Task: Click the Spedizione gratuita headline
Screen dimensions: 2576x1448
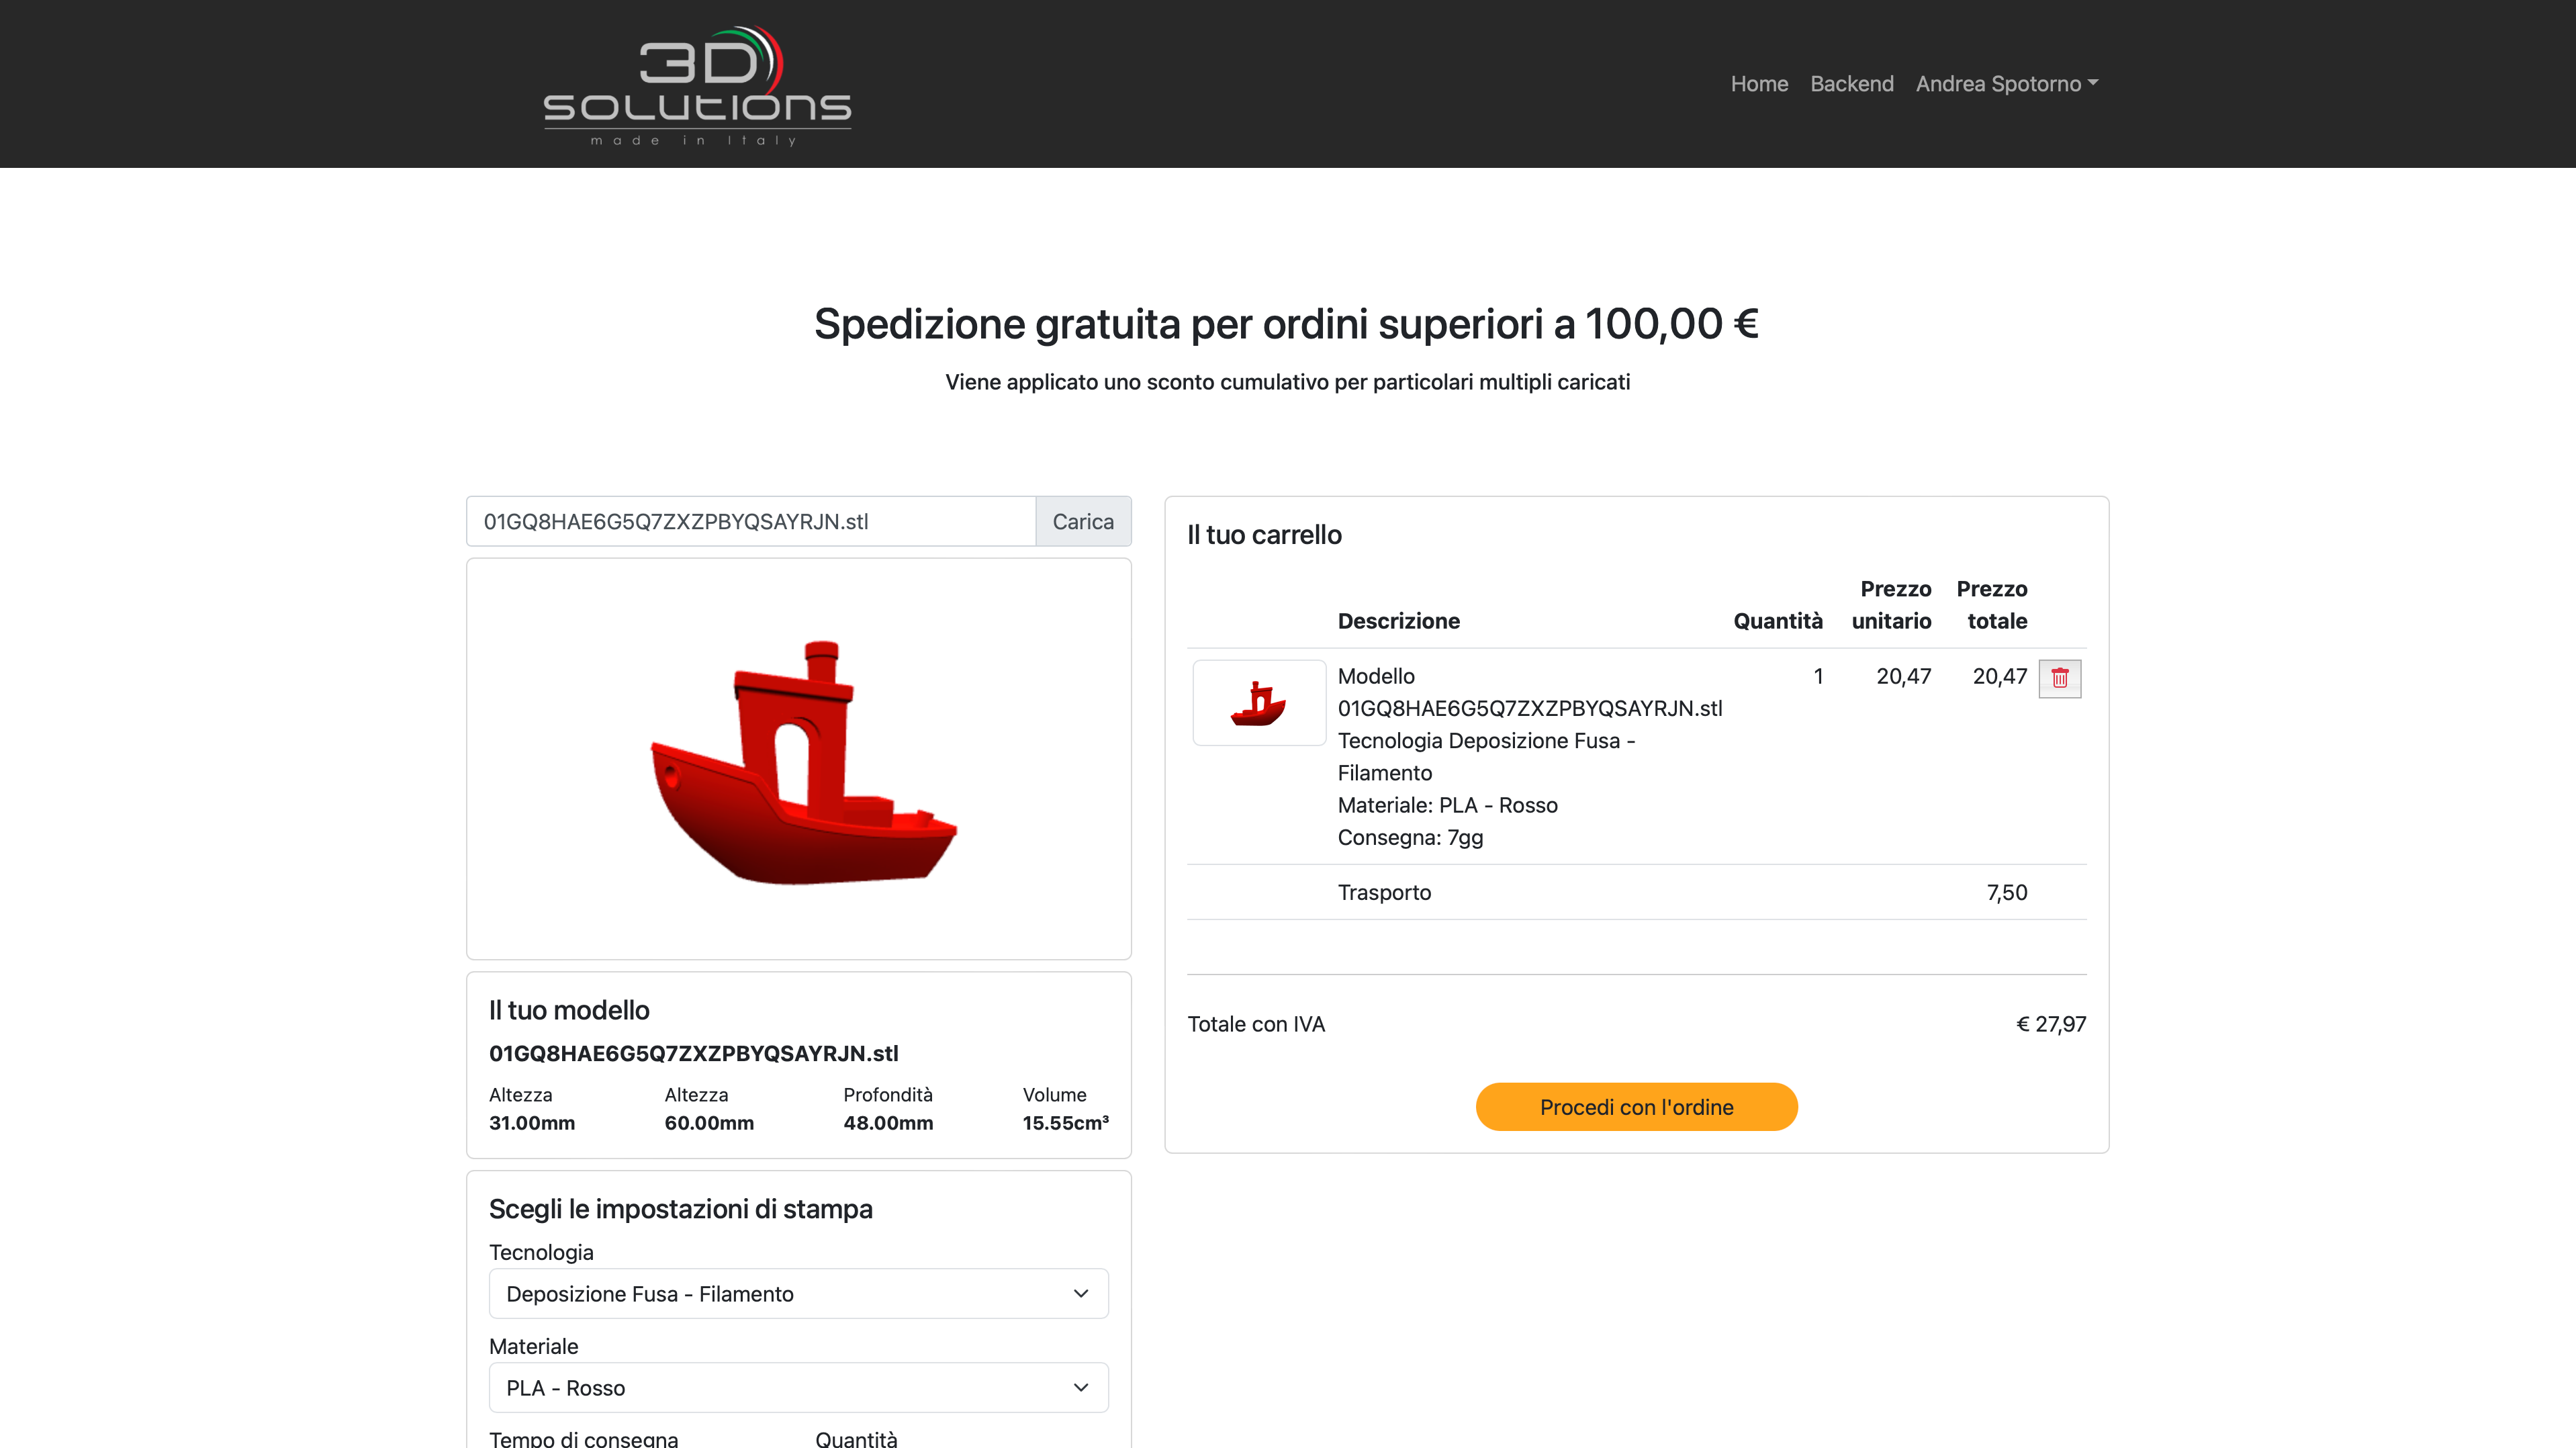Action: pos(1286,324)
